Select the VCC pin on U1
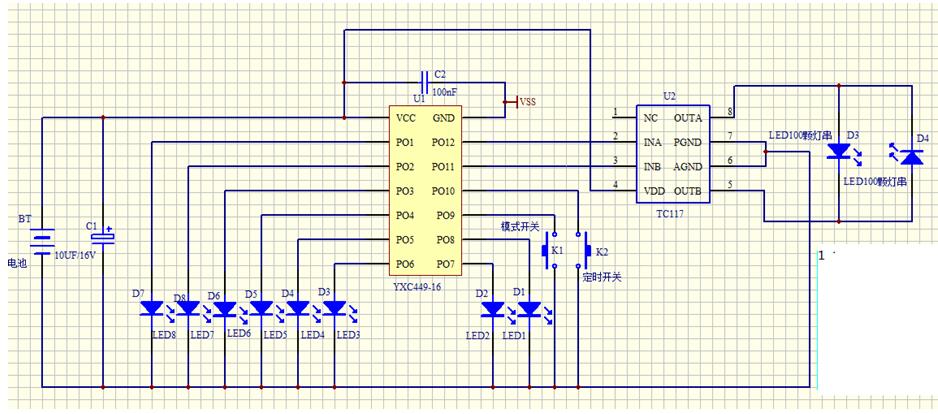Screen dimensions: 938x414 405,118
